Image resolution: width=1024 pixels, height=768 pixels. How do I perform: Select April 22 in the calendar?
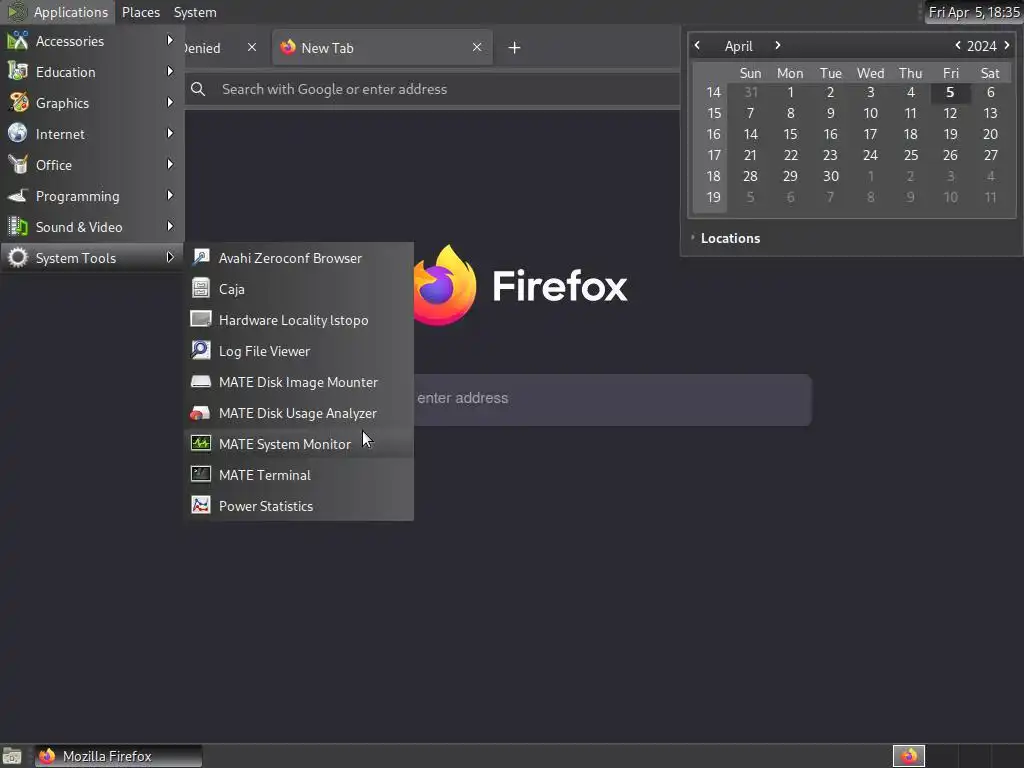pos(790,155)
